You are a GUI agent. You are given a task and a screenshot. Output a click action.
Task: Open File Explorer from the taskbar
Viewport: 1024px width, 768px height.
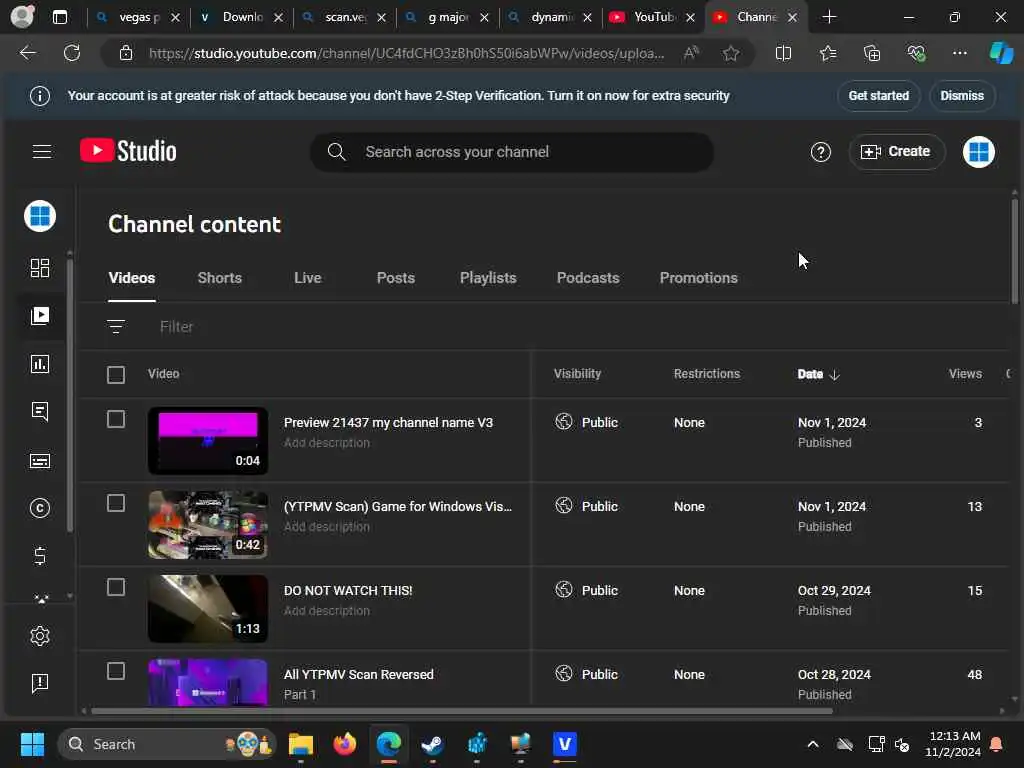301,744
